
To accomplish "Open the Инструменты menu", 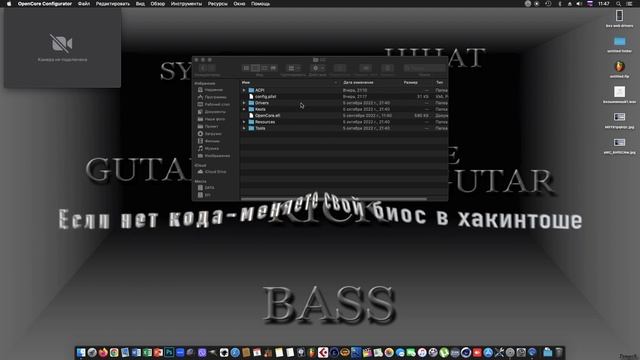I will click(x=186, y=4).
